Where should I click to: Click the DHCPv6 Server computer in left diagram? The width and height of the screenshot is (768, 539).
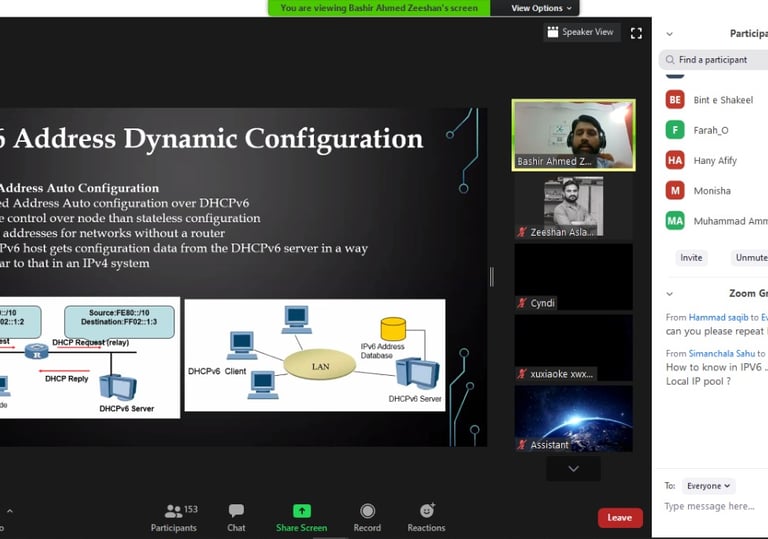(x=118, y=388)
